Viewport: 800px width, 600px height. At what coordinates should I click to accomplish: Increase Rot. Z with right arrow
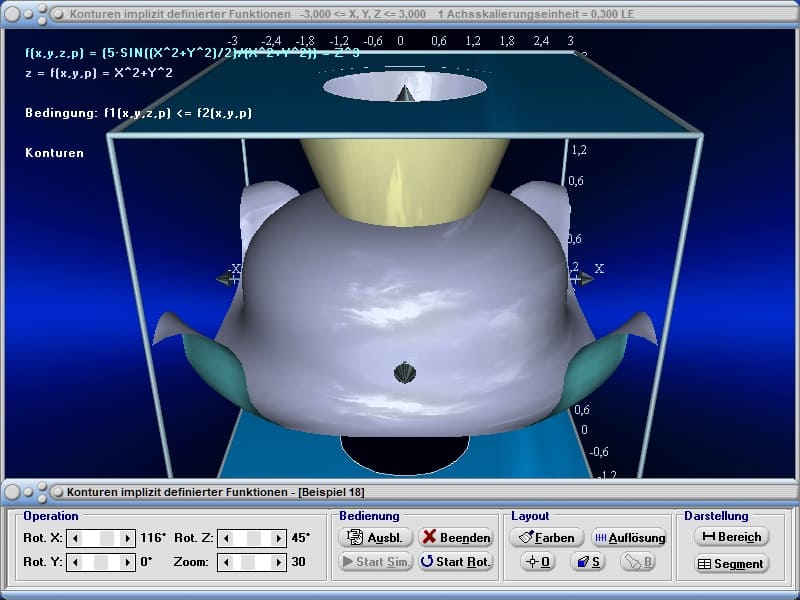[278, 538]
